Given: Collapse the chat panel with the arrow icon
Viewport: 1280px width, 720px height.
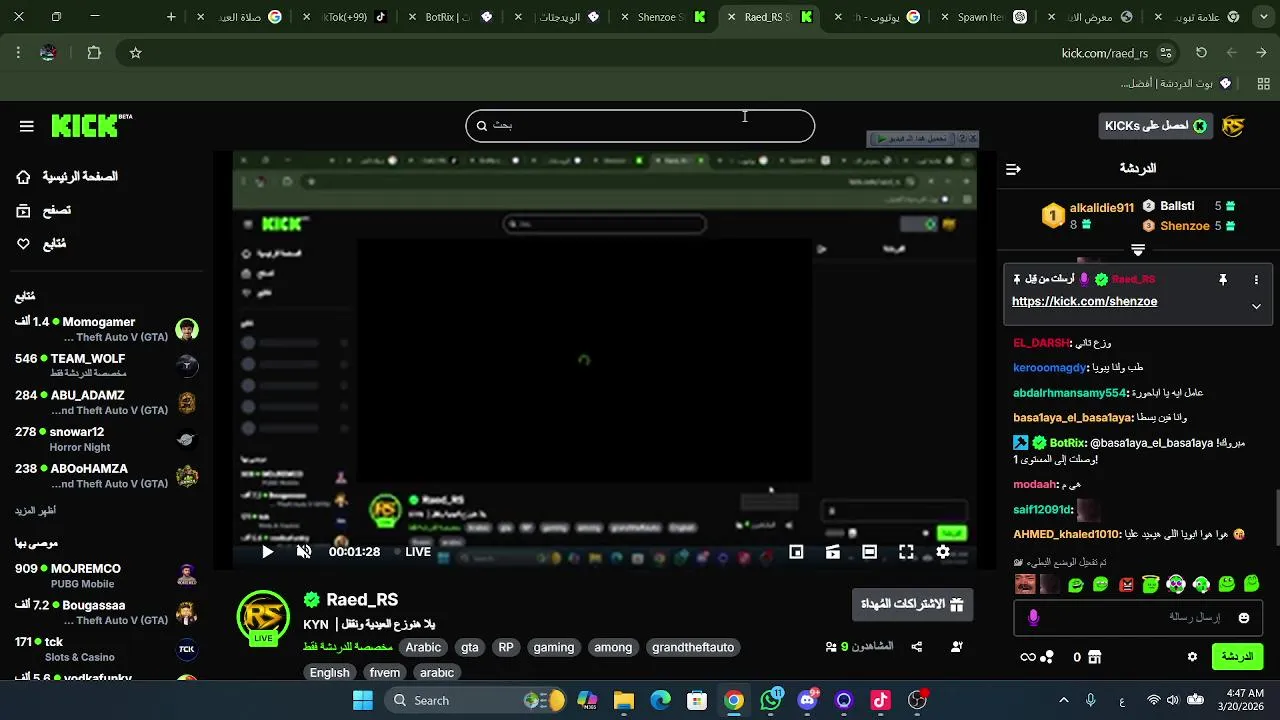Looking at the screenshot, I should (x=1013, y=169).
